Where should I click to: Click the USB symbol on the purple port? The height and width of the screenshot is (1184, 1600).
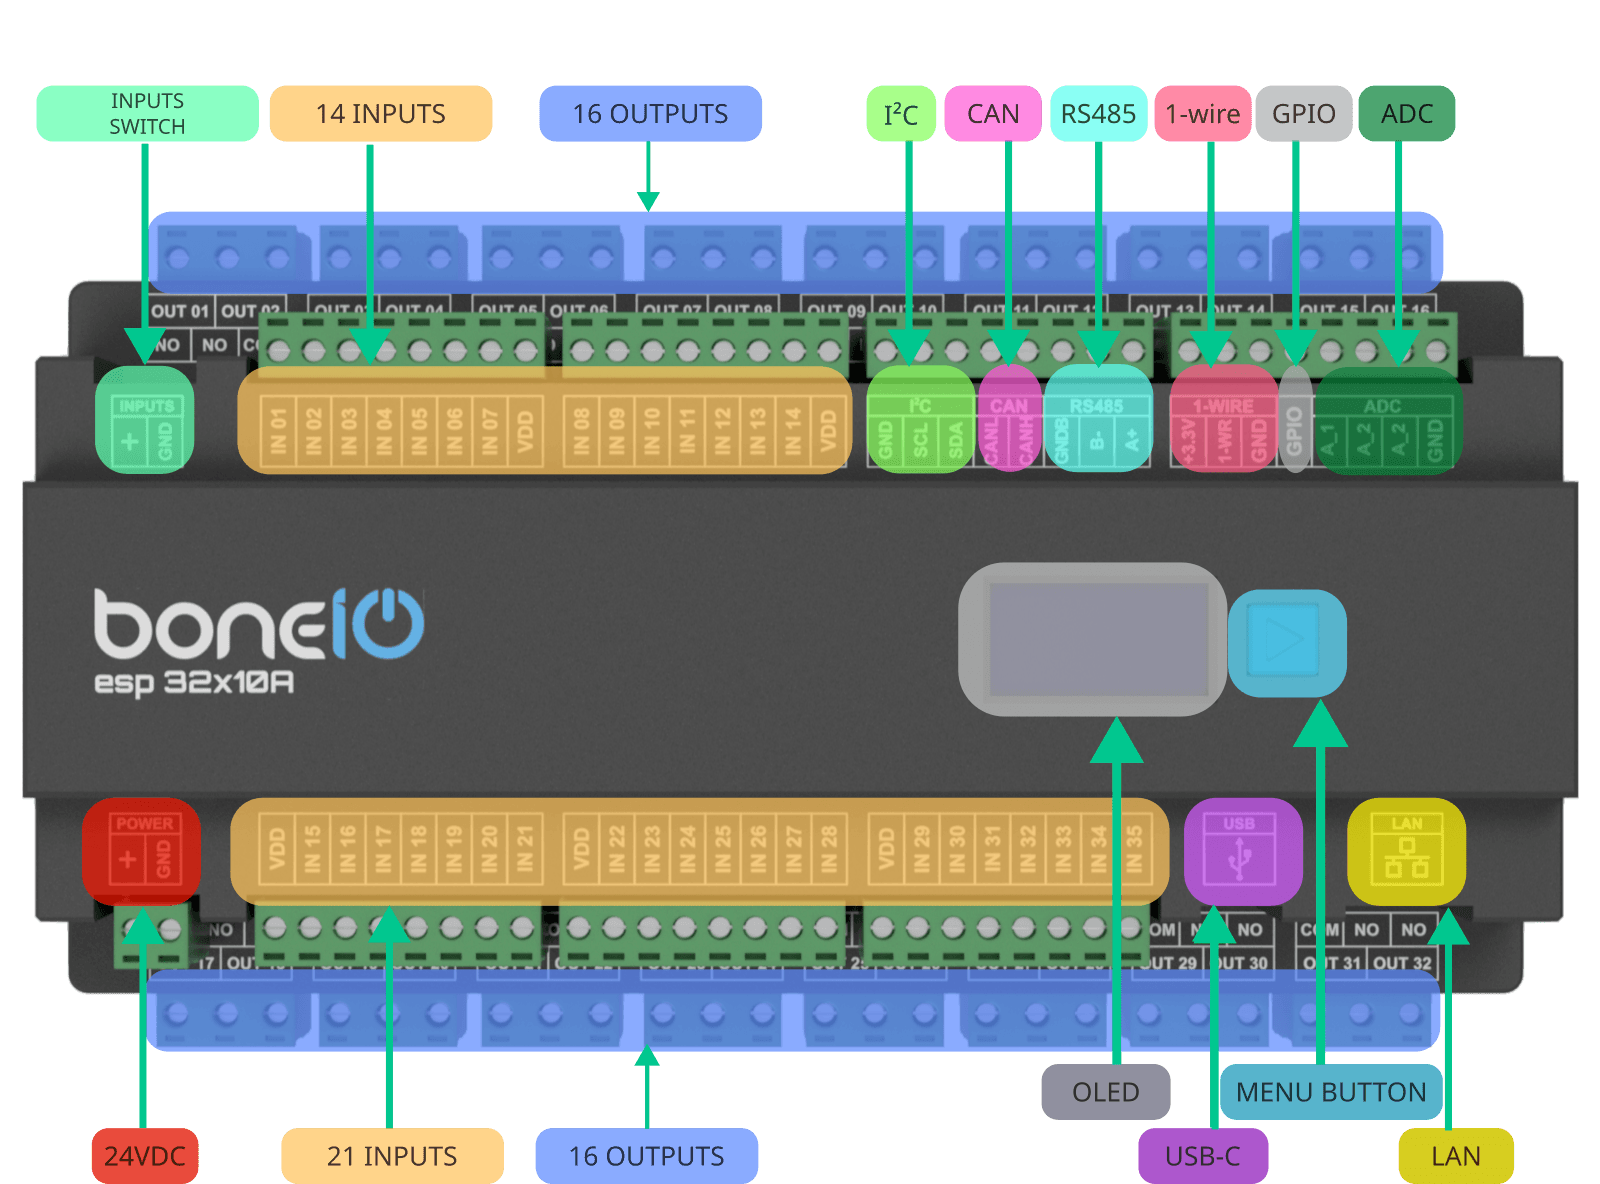click(x=1240, y=859)
